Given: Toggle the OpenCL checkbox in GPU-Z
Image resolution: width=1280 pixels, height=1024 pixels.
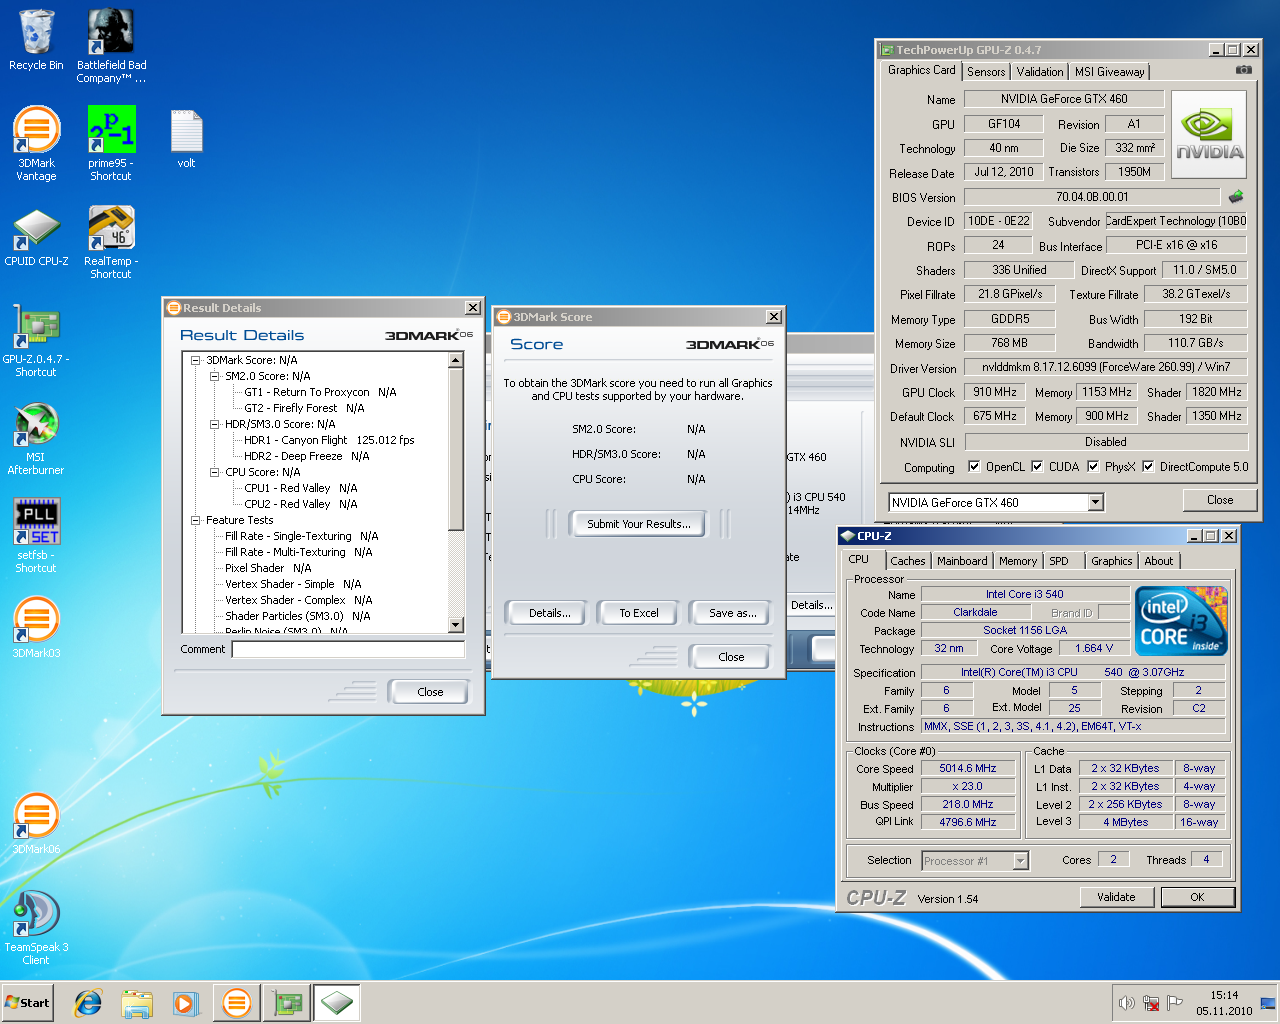Looking at the screenshot, I should coord(974,466).
